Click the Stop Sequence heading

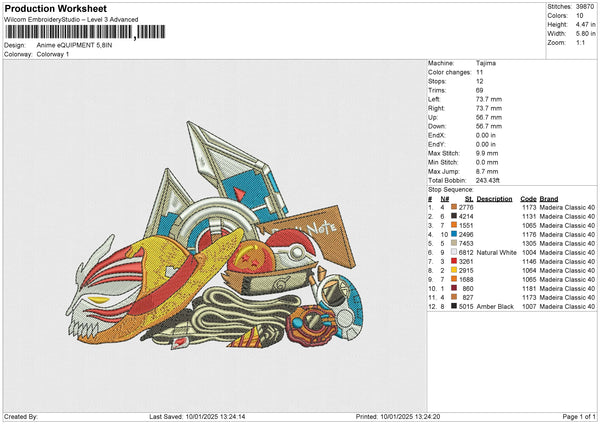pos(451,190)
